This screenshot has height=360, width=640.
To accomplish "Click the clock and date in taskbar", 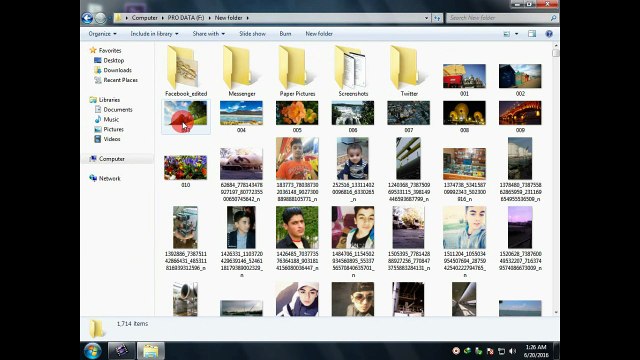I will 536,351.
